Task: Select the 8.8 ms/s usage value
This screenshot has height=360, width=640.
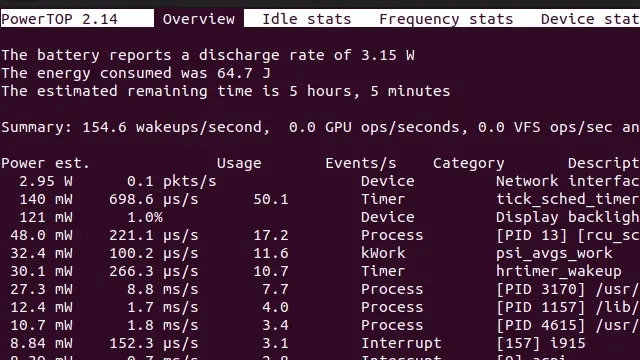Action: 162,289
